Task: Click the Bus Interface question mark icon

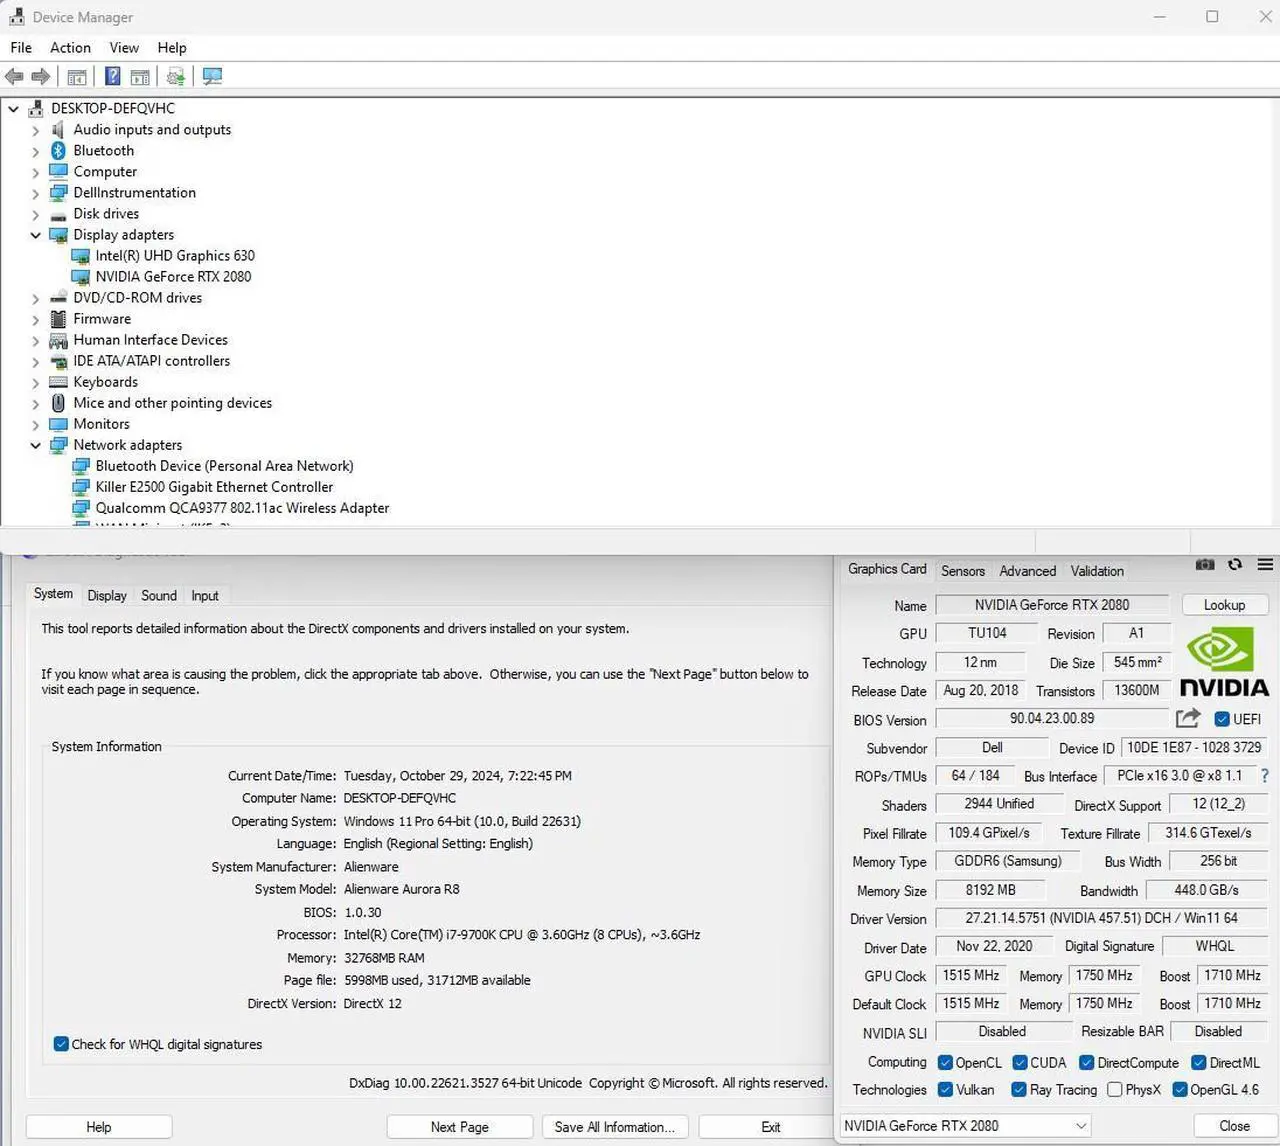Action: pyautogui.click(x=1265, y=775)
